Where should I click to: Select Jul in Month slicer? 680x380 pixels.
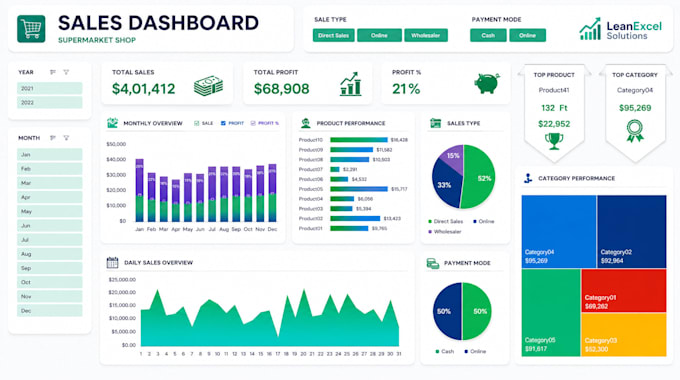click(49, 240)
